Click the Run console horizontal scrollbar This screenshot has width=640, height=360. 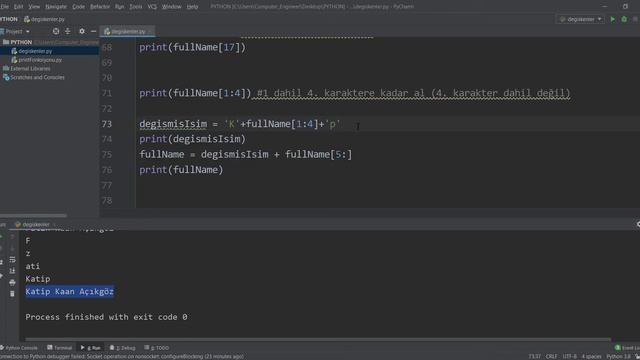318,339
